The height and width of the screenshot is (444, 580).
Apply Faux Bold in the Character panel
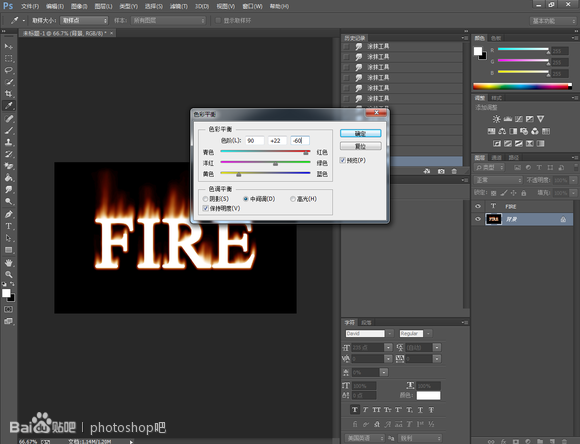[354, 410]
